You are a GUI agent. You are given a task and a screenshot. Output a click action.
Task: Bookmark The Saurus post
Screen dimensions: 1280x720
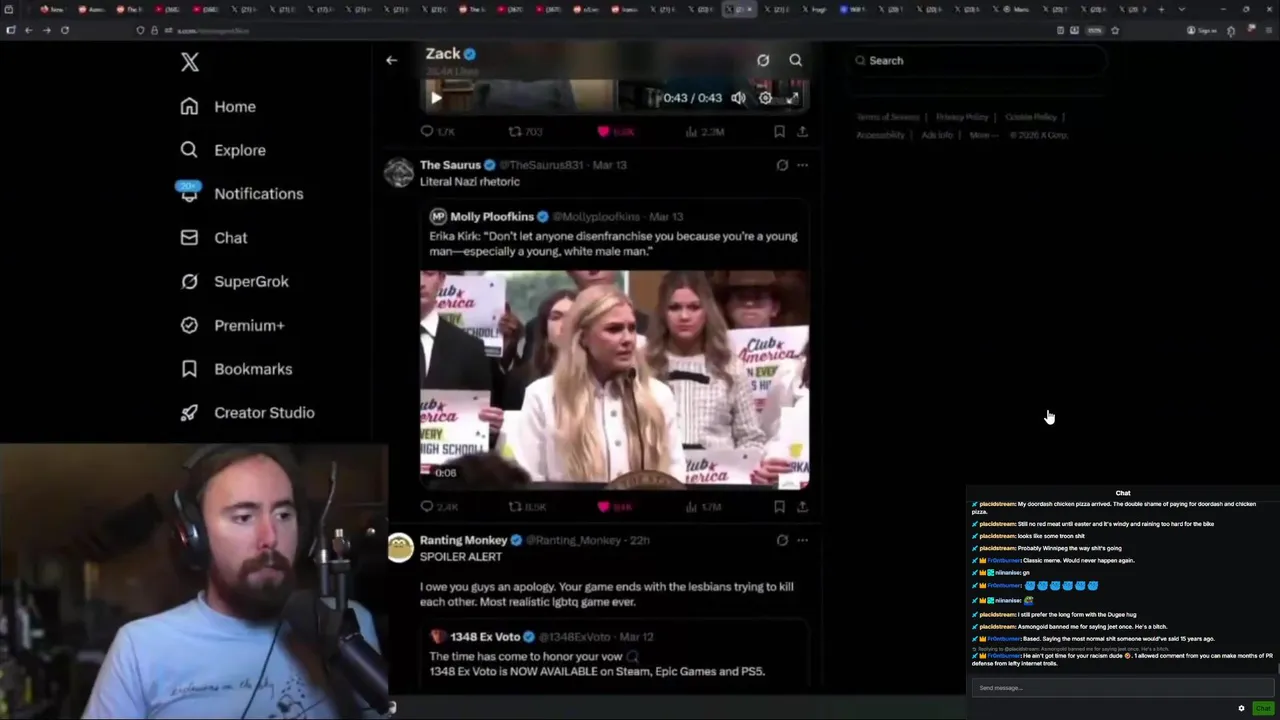pos(779,507)
